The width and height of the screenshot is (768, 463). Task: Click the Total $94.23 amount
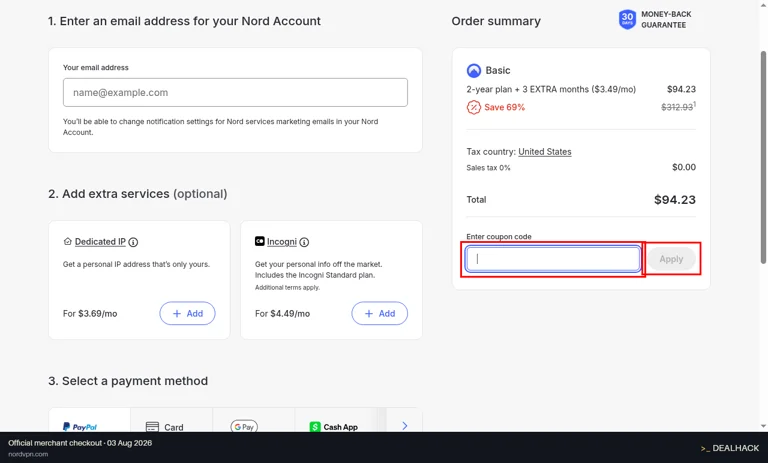pos(675,199)
